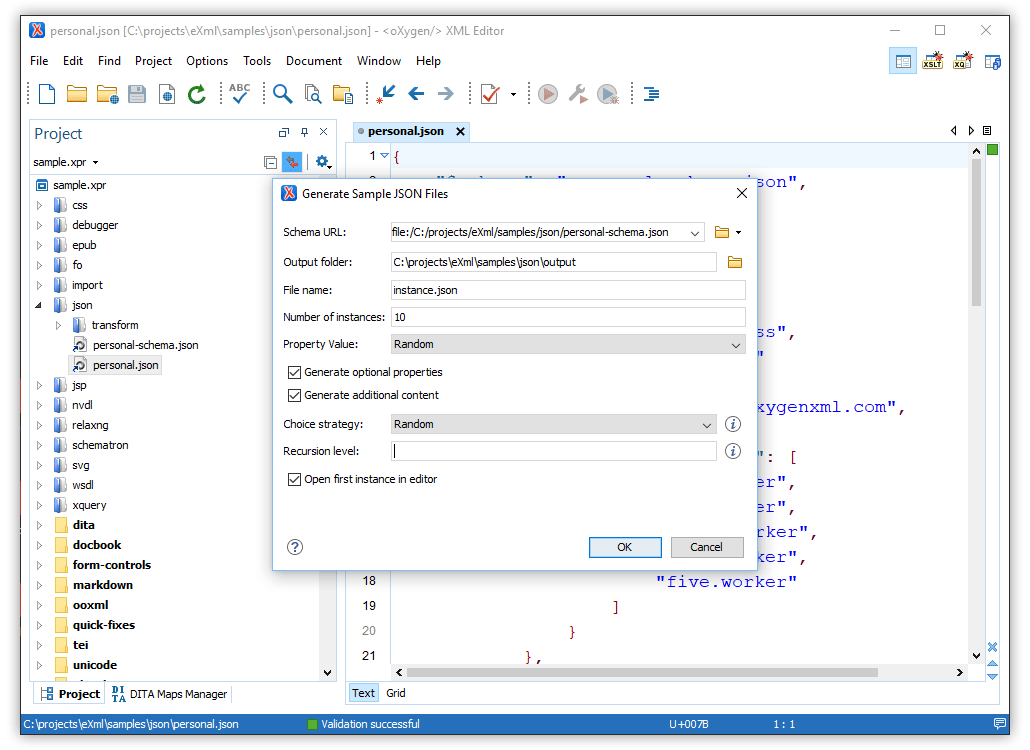Switch to the Grid editor mode tab

tap(395, 693)
